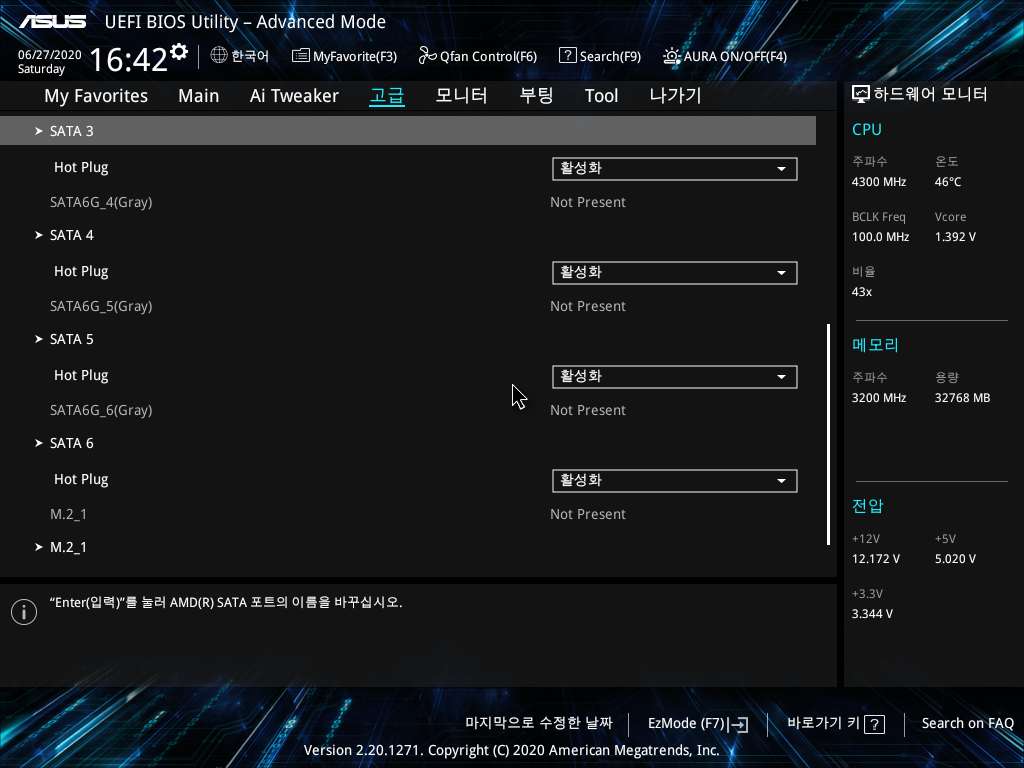This screenshot has height=768, width=1024.
Task: Click Not Present for SATA6G_6
Action: tap(588, 410)
